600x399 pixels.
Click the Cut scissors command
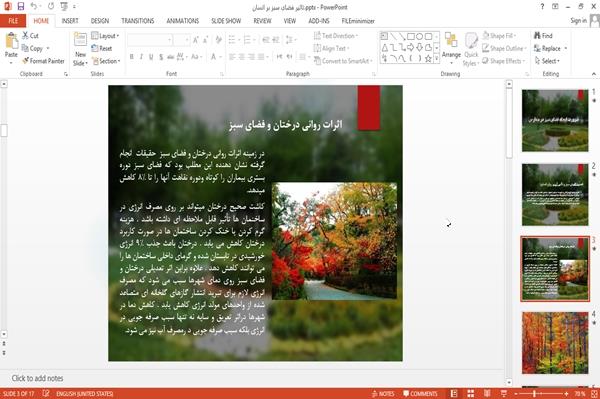[30, 36]
